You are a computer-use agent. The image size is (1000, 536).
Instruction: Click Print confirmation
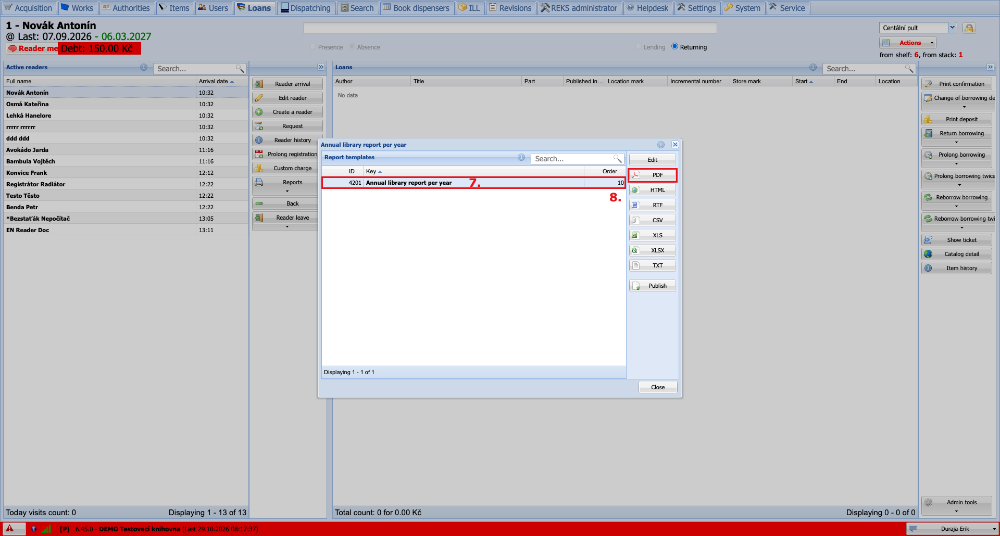(957, 84)
